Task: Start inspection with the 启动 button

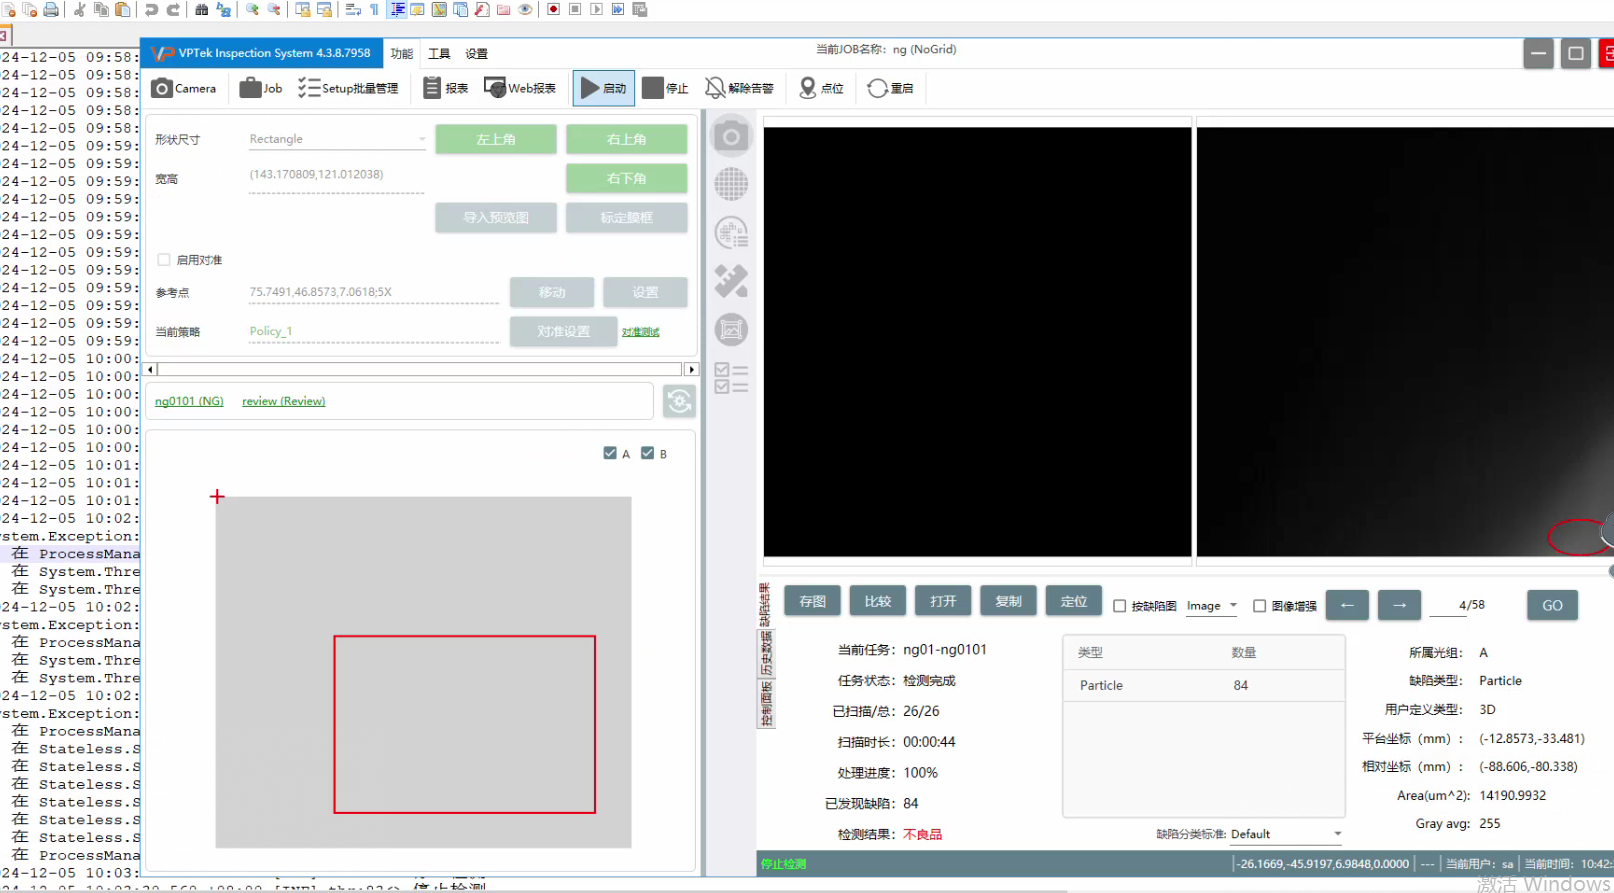Action: (603, 88)
